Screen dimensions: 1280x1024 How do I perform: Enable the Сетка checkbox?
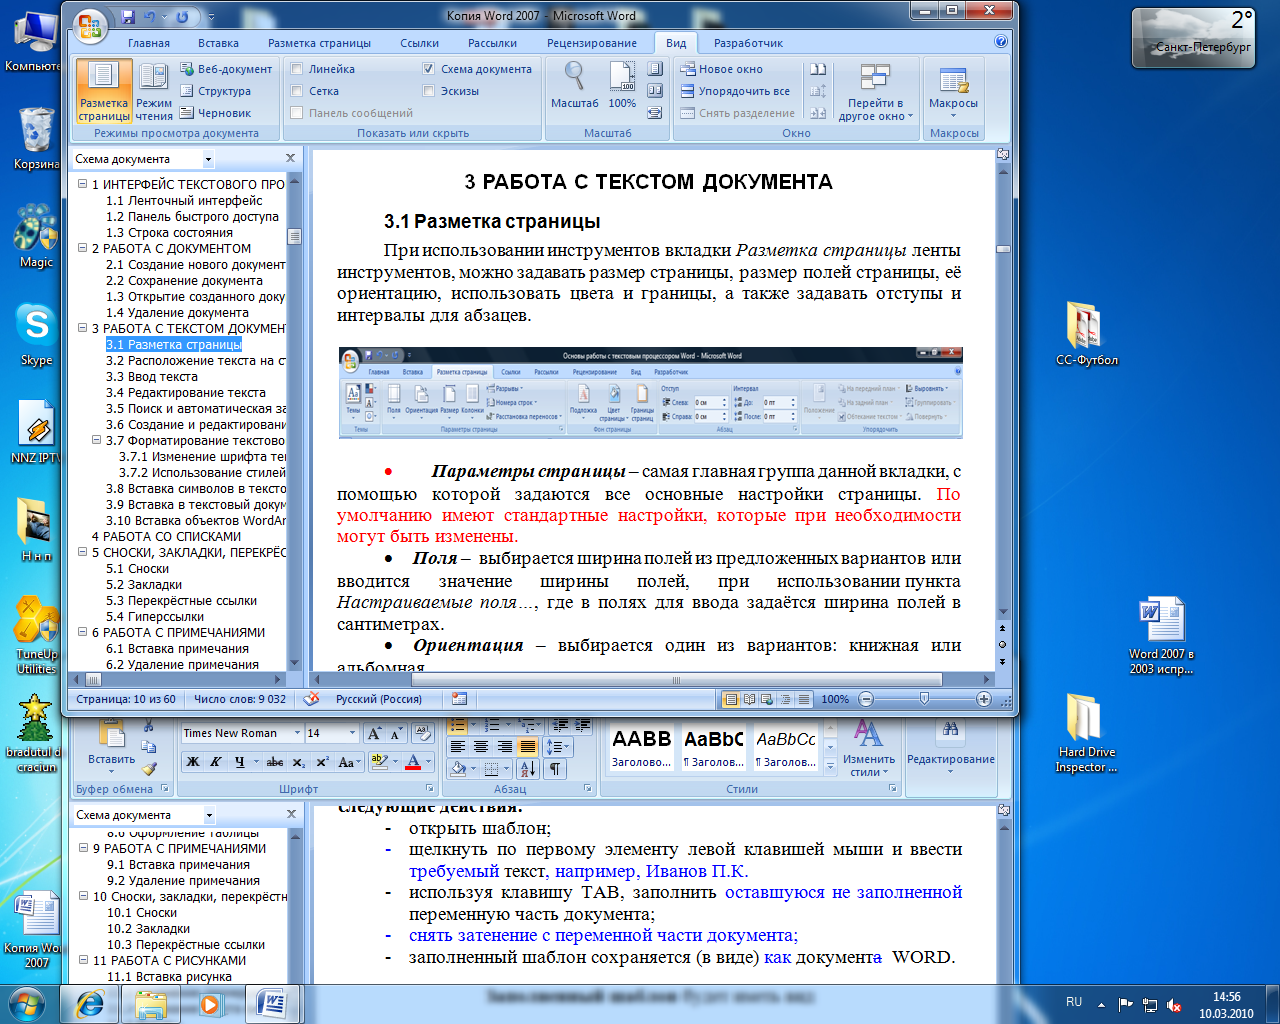click(297, 91)
